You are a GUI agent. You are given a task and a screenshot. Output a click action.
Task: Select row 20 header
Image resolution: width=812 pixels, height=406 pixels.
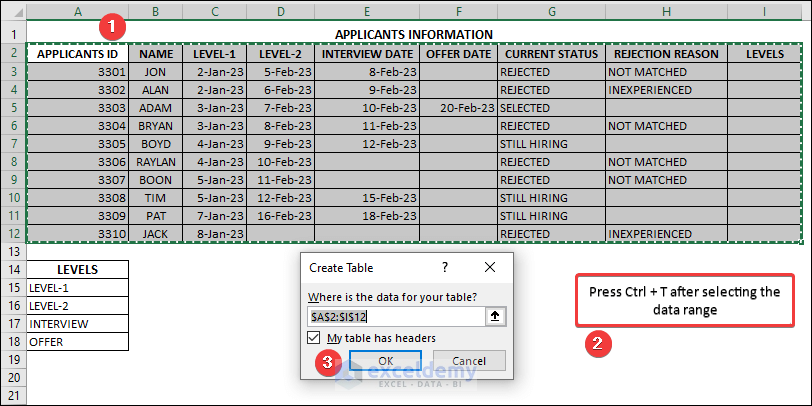tap(13, 378)
